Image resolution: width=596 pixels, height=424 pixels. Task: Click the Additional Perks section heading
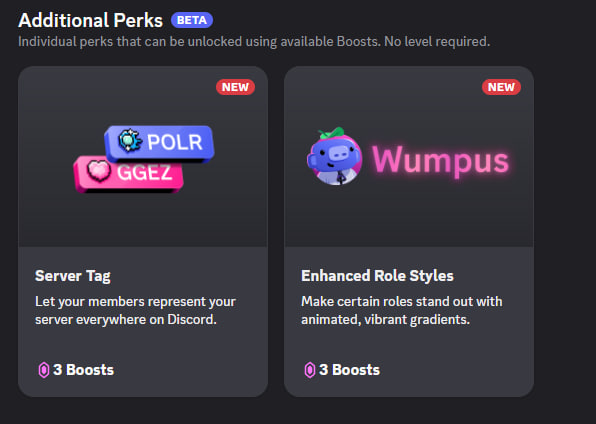pyautogui.click(x=90, y=20)
